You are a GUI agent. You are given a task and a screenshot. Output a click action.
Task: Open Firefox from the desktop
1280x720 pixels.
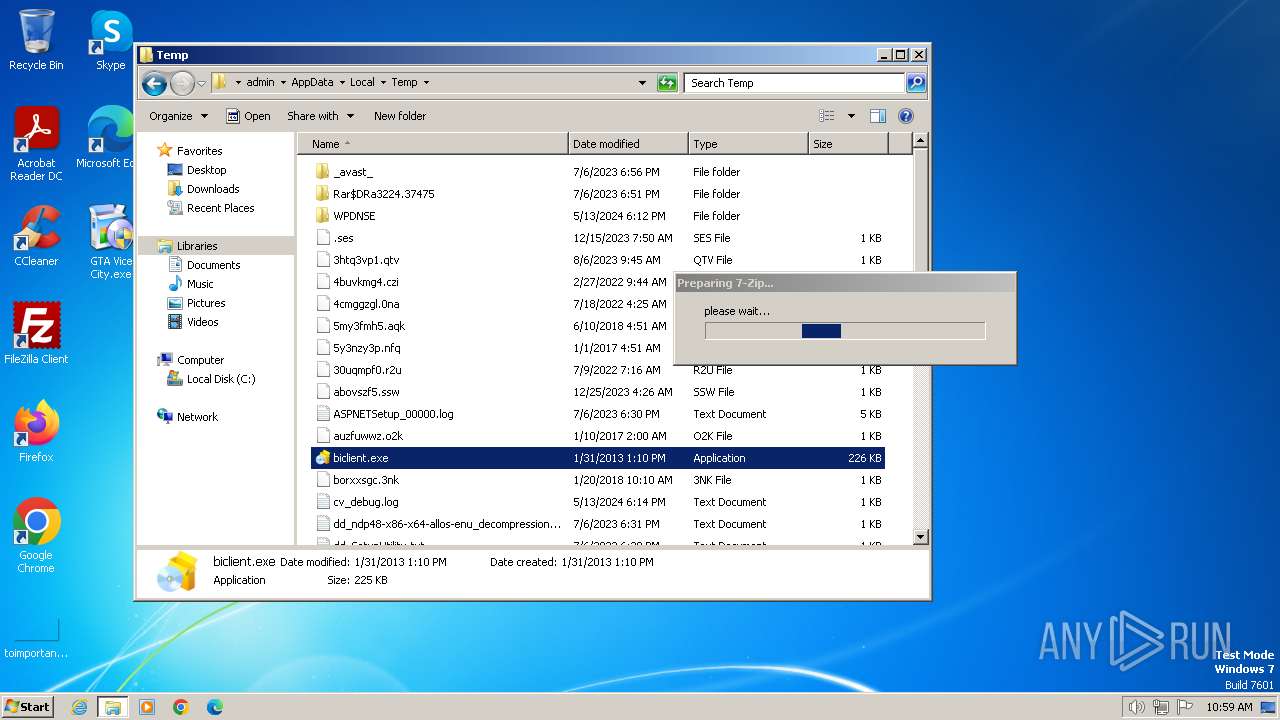(36, 432)
